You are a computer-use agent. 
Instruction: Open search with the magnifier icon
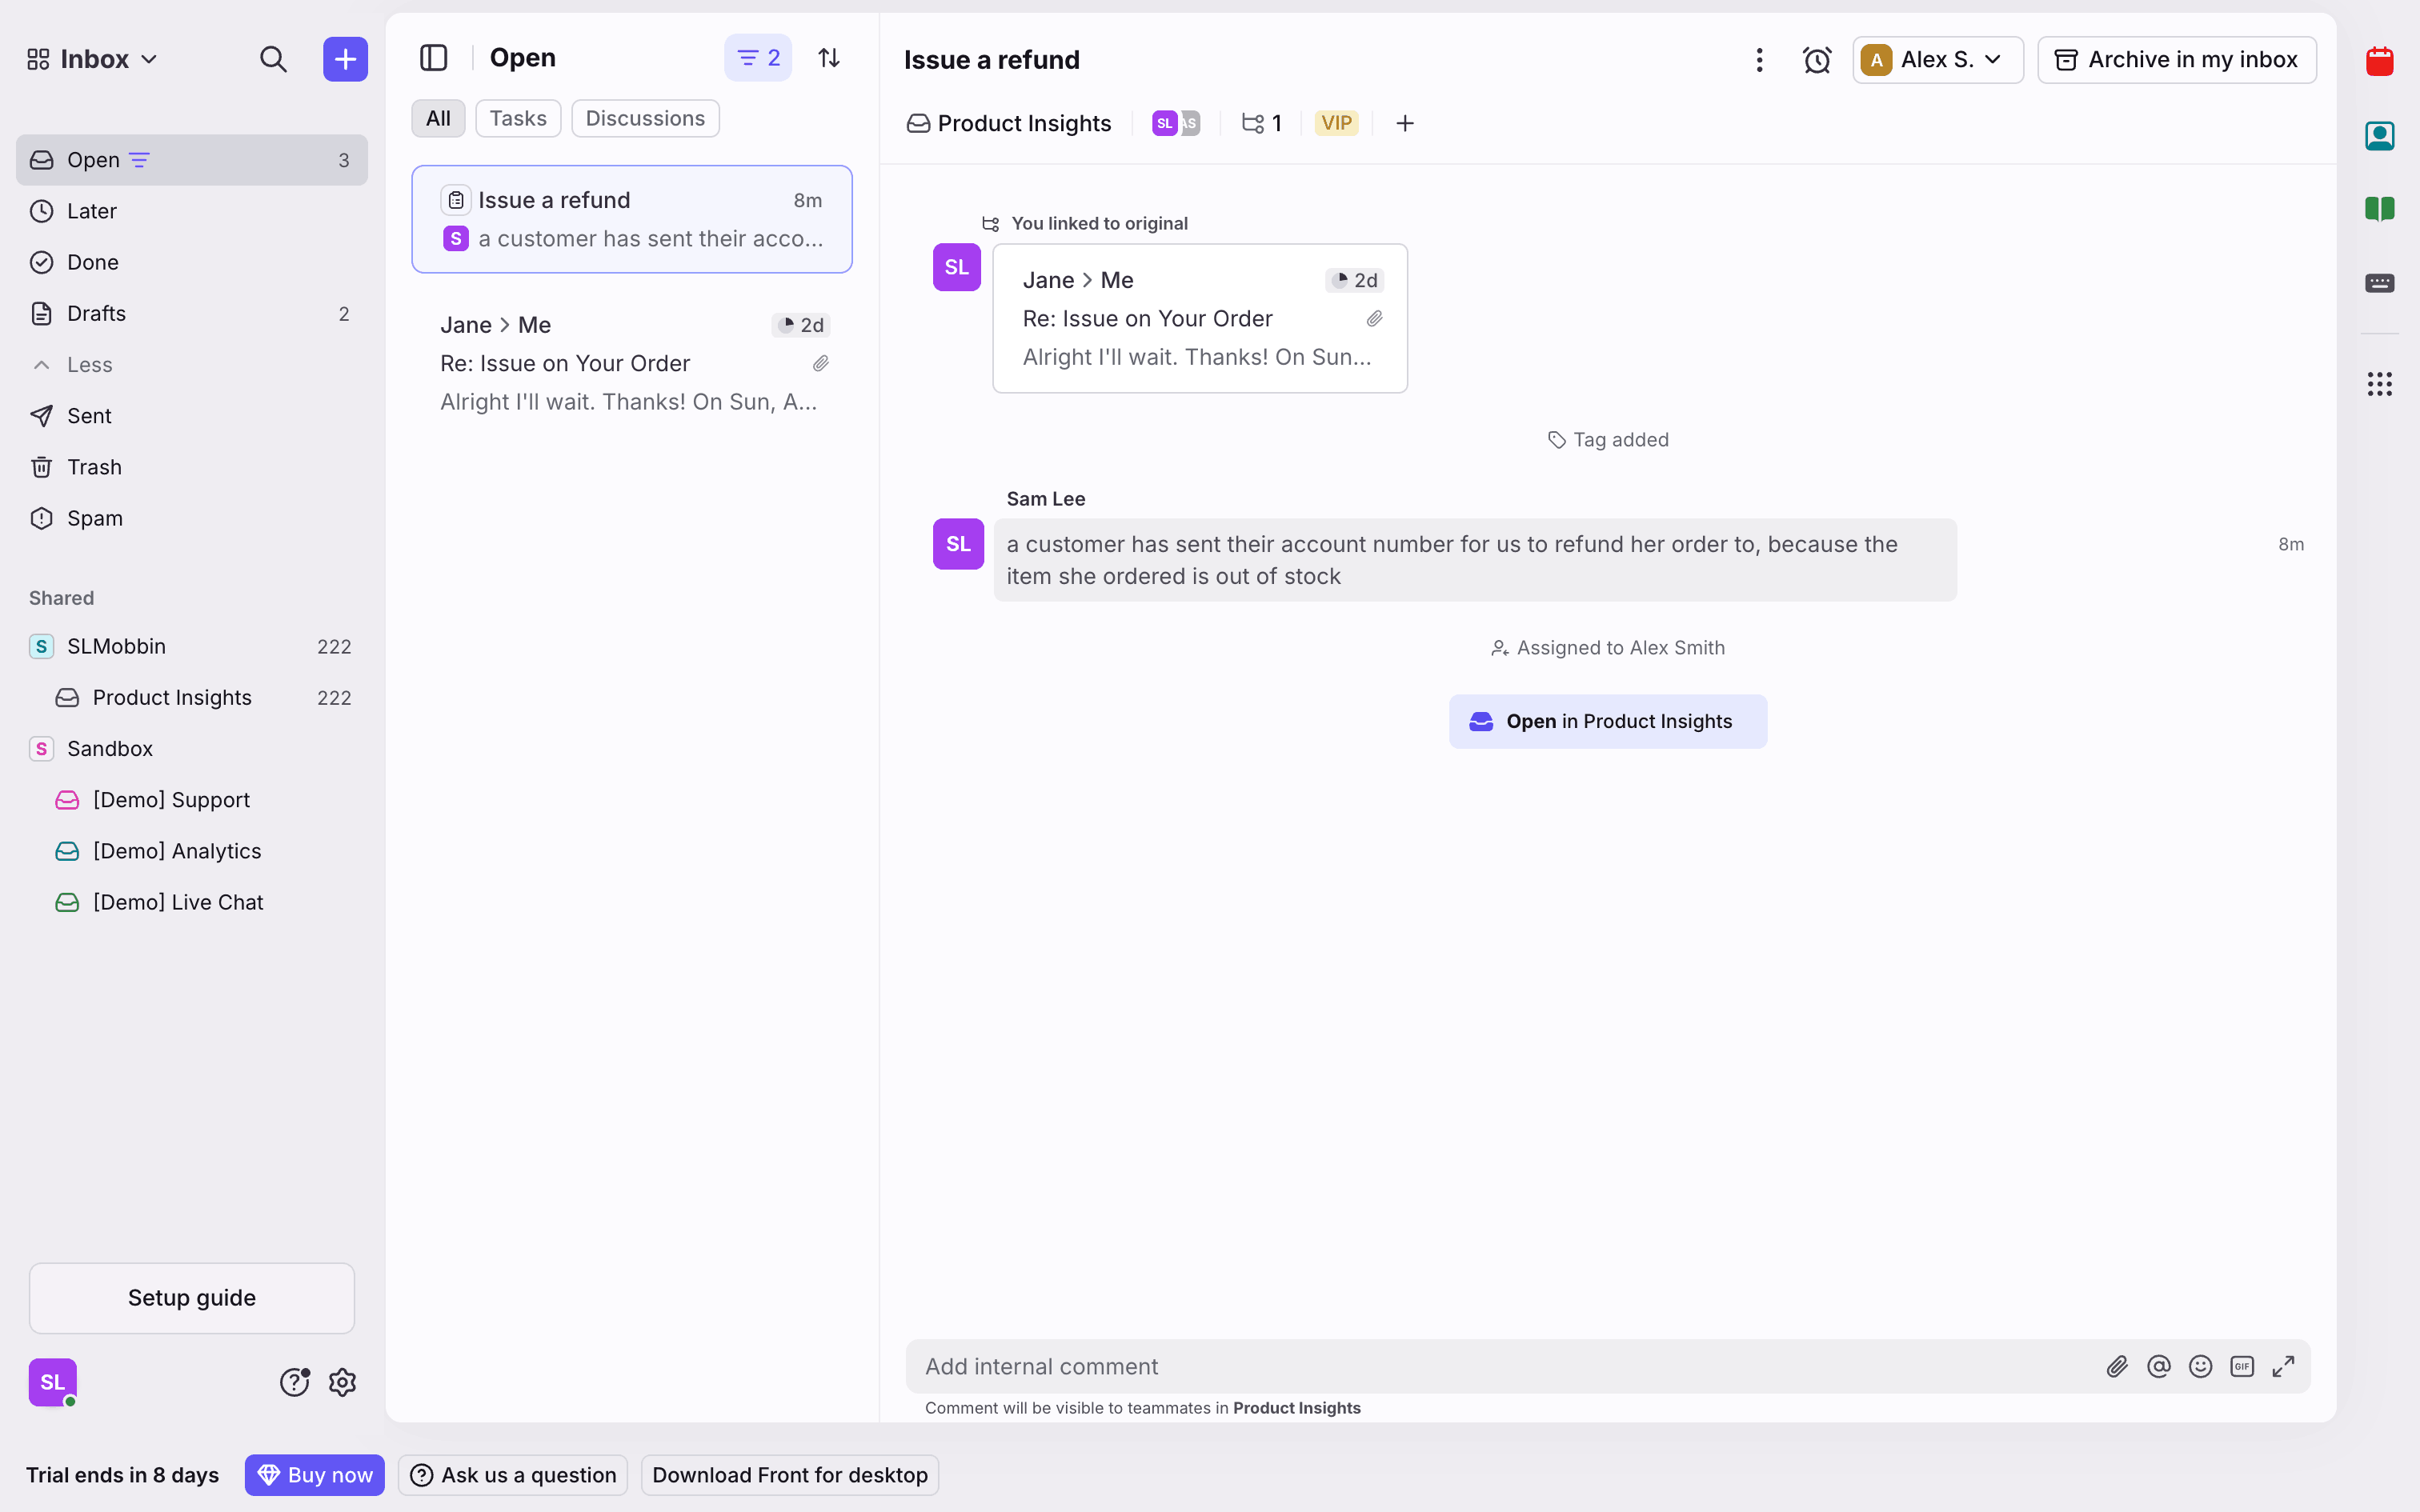point(273,59)
